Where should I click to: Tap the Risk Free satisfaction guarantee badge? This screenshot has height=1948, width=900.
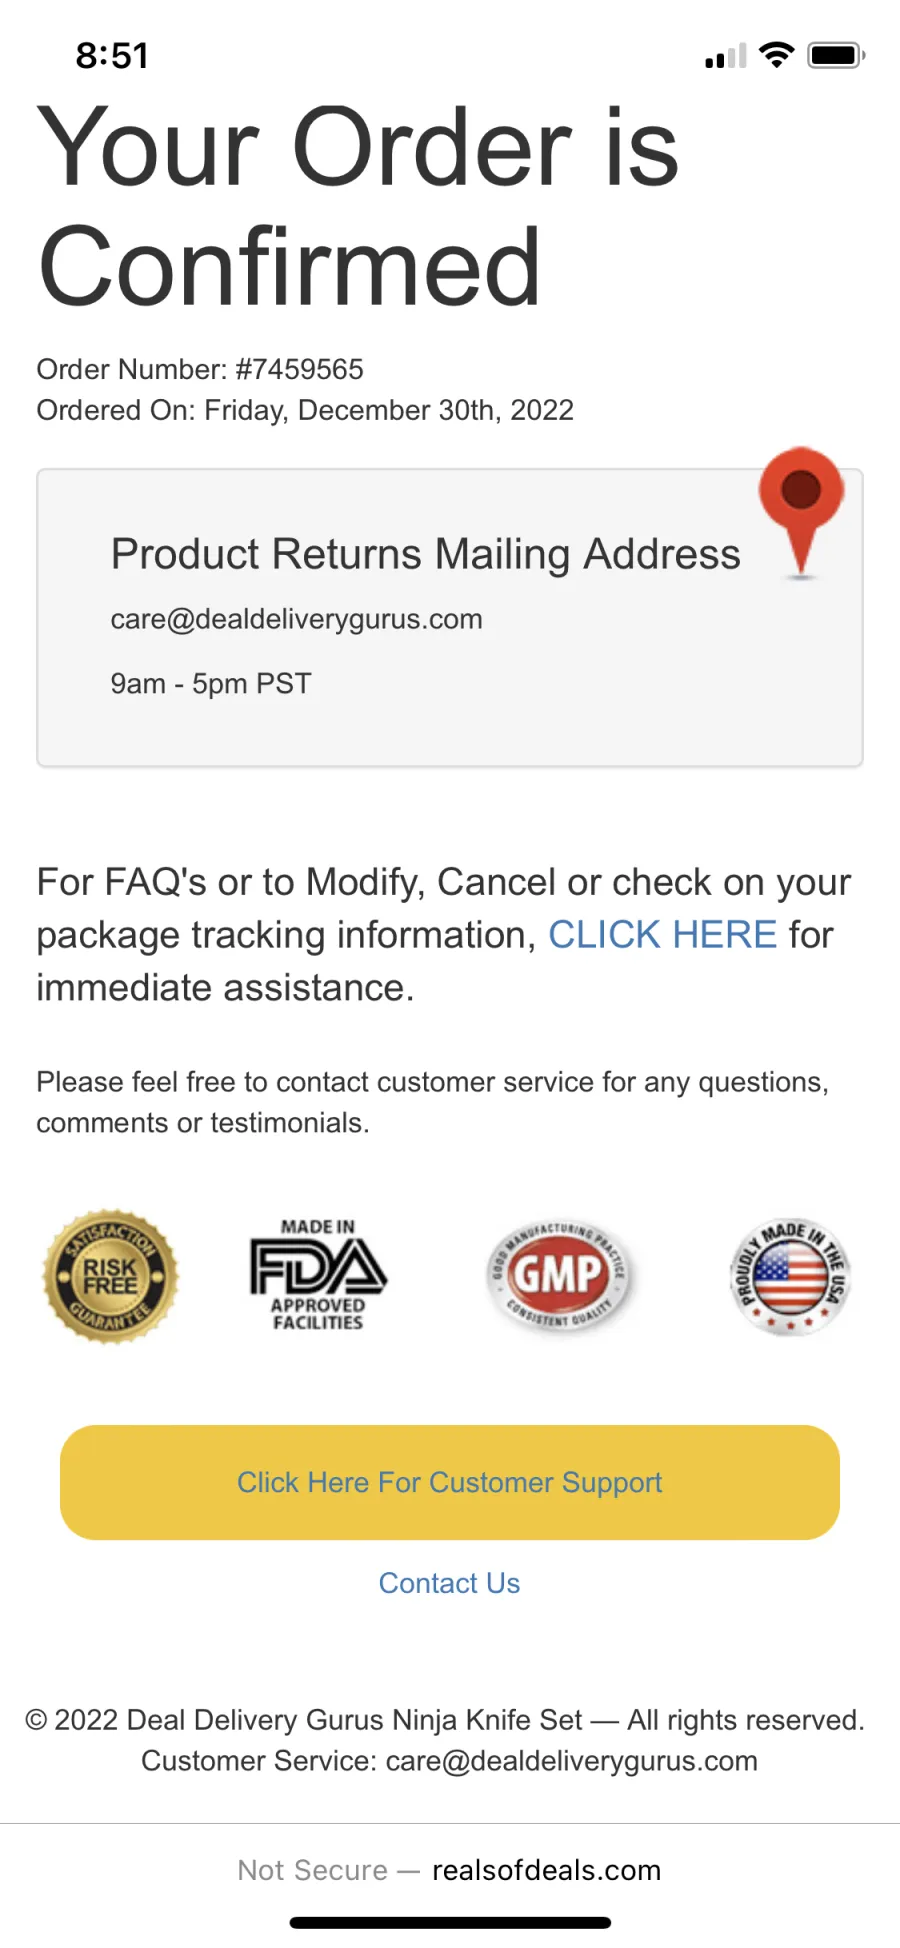coord(110,1276)
